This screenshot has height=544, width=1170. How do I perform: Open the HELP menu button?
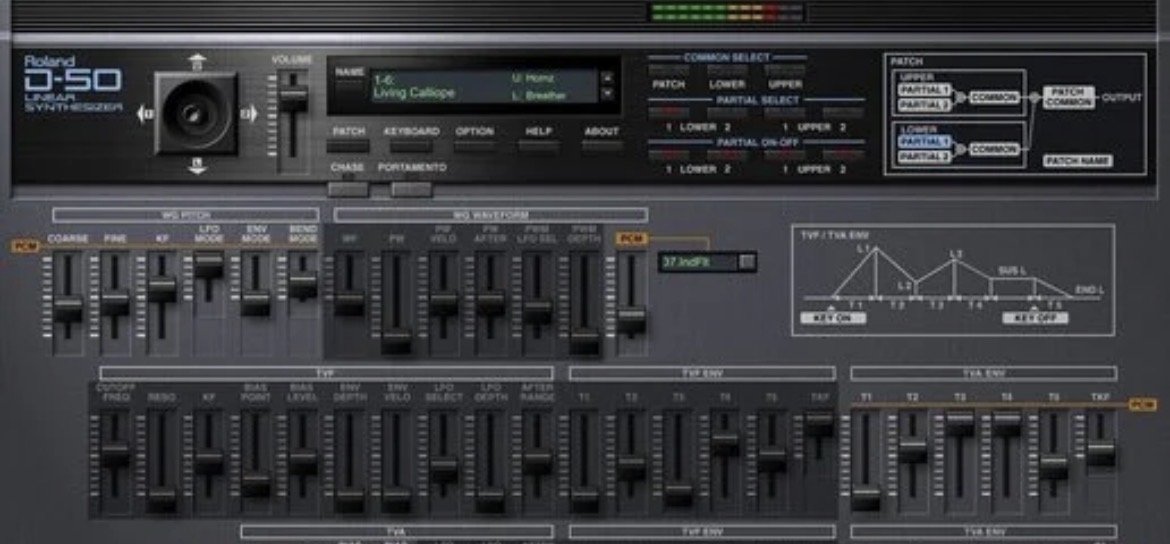pos(539,146)
